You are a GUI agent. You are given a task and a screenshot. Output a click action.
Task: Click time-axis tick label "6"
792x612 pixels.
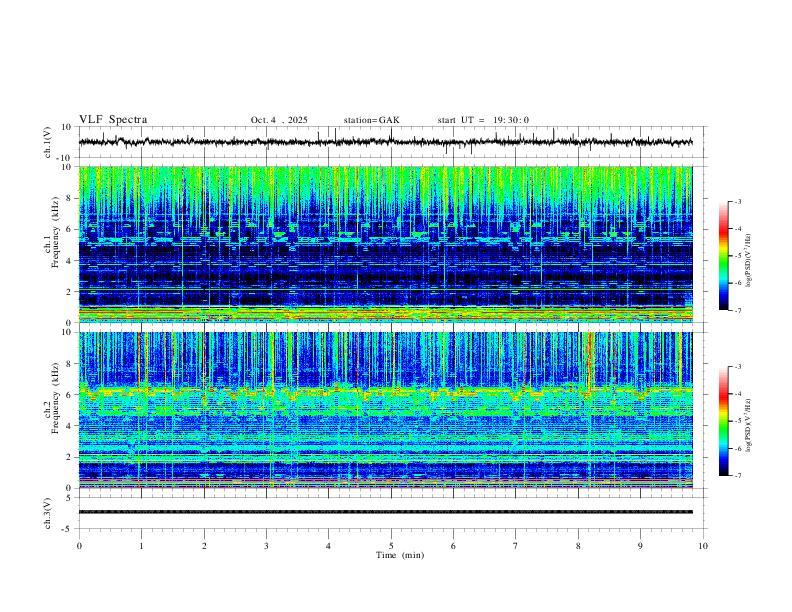[453, 546]
